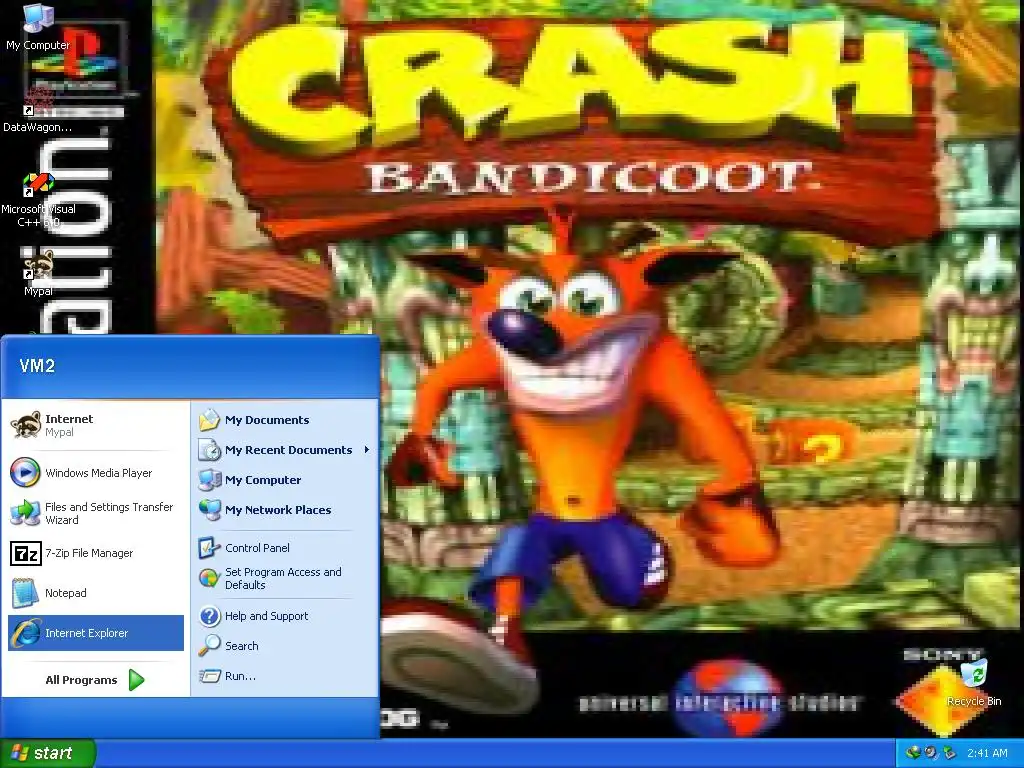
Task: Open Search in the Start menu
Action: [284, 646]
